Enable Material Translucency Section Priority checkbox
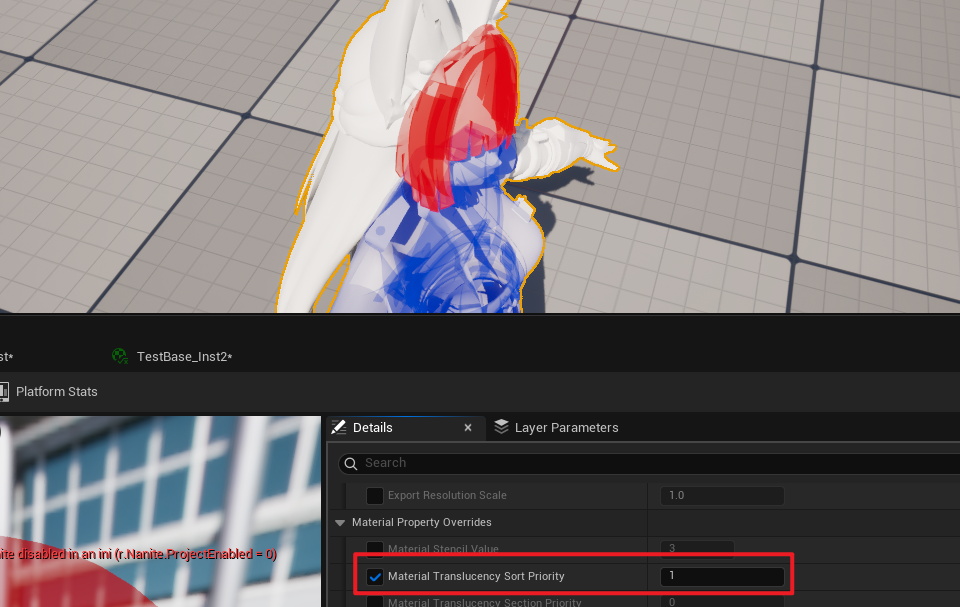The width and height of the screenshot is (960, 607). 375,602
